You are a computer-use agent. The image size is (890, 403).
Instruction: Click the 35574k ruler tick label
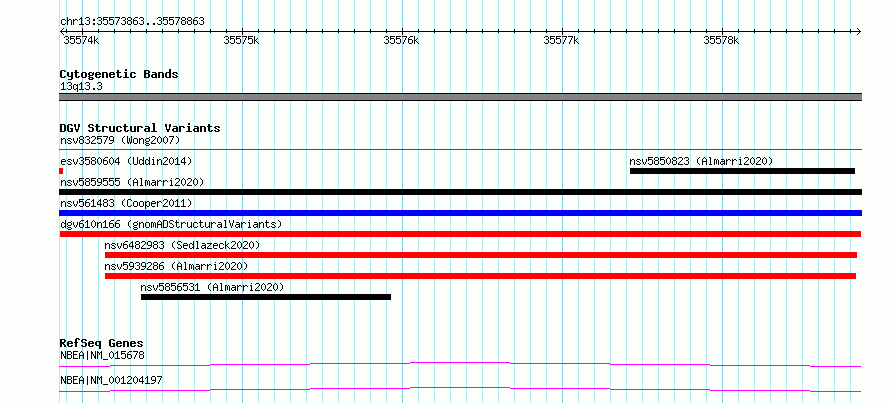coord(82,40)
